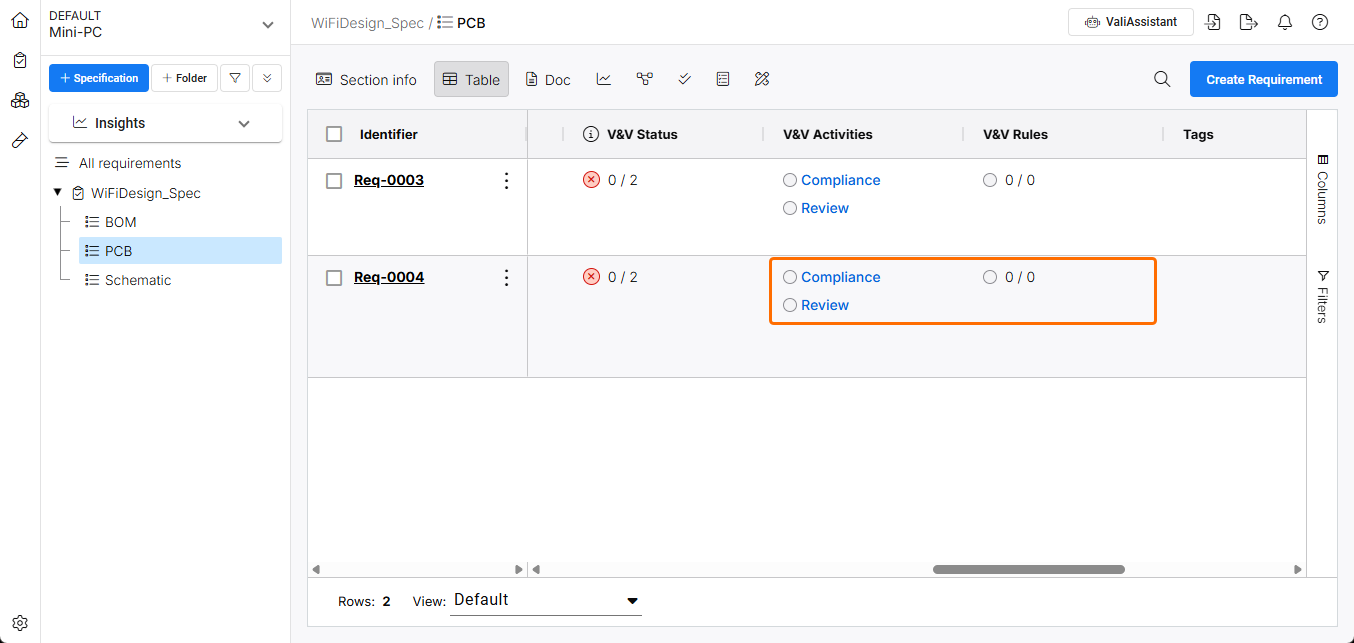1354x643 pixels.
Task: Click the filter funnel icon beside Folder
Action: coord(234,78)
